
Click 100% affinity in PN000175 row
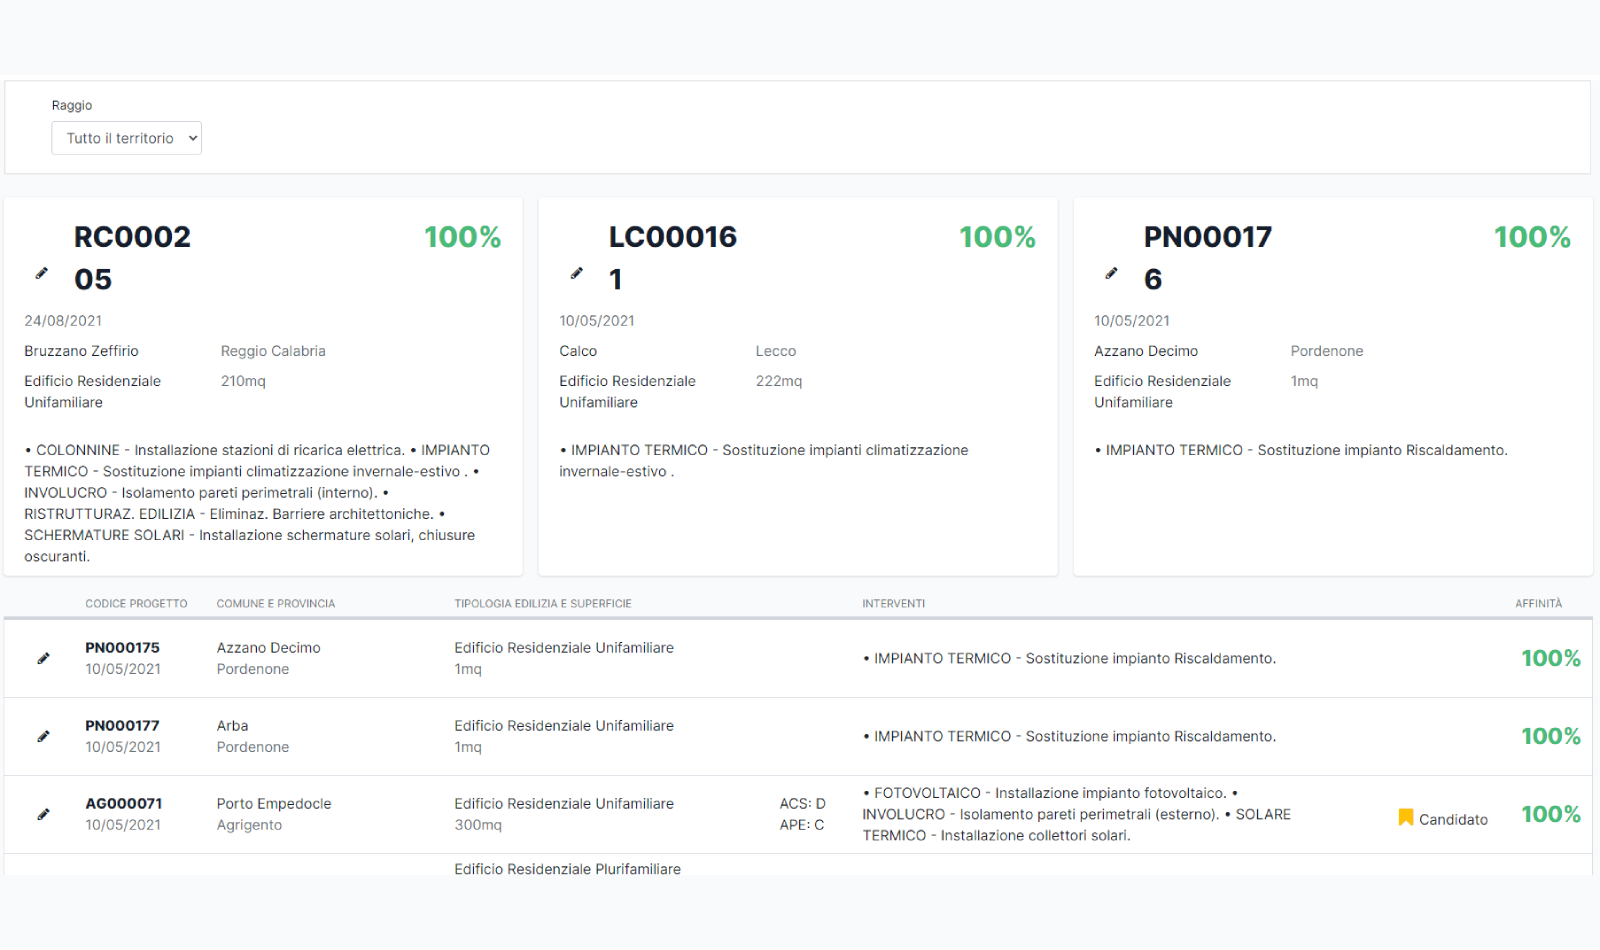tap(1551, 658)
